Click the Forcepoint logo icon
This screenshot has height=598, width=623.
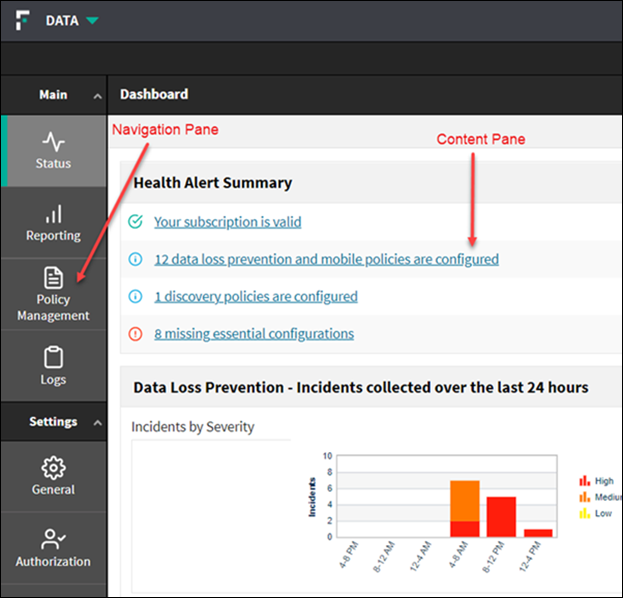[23, 20]
